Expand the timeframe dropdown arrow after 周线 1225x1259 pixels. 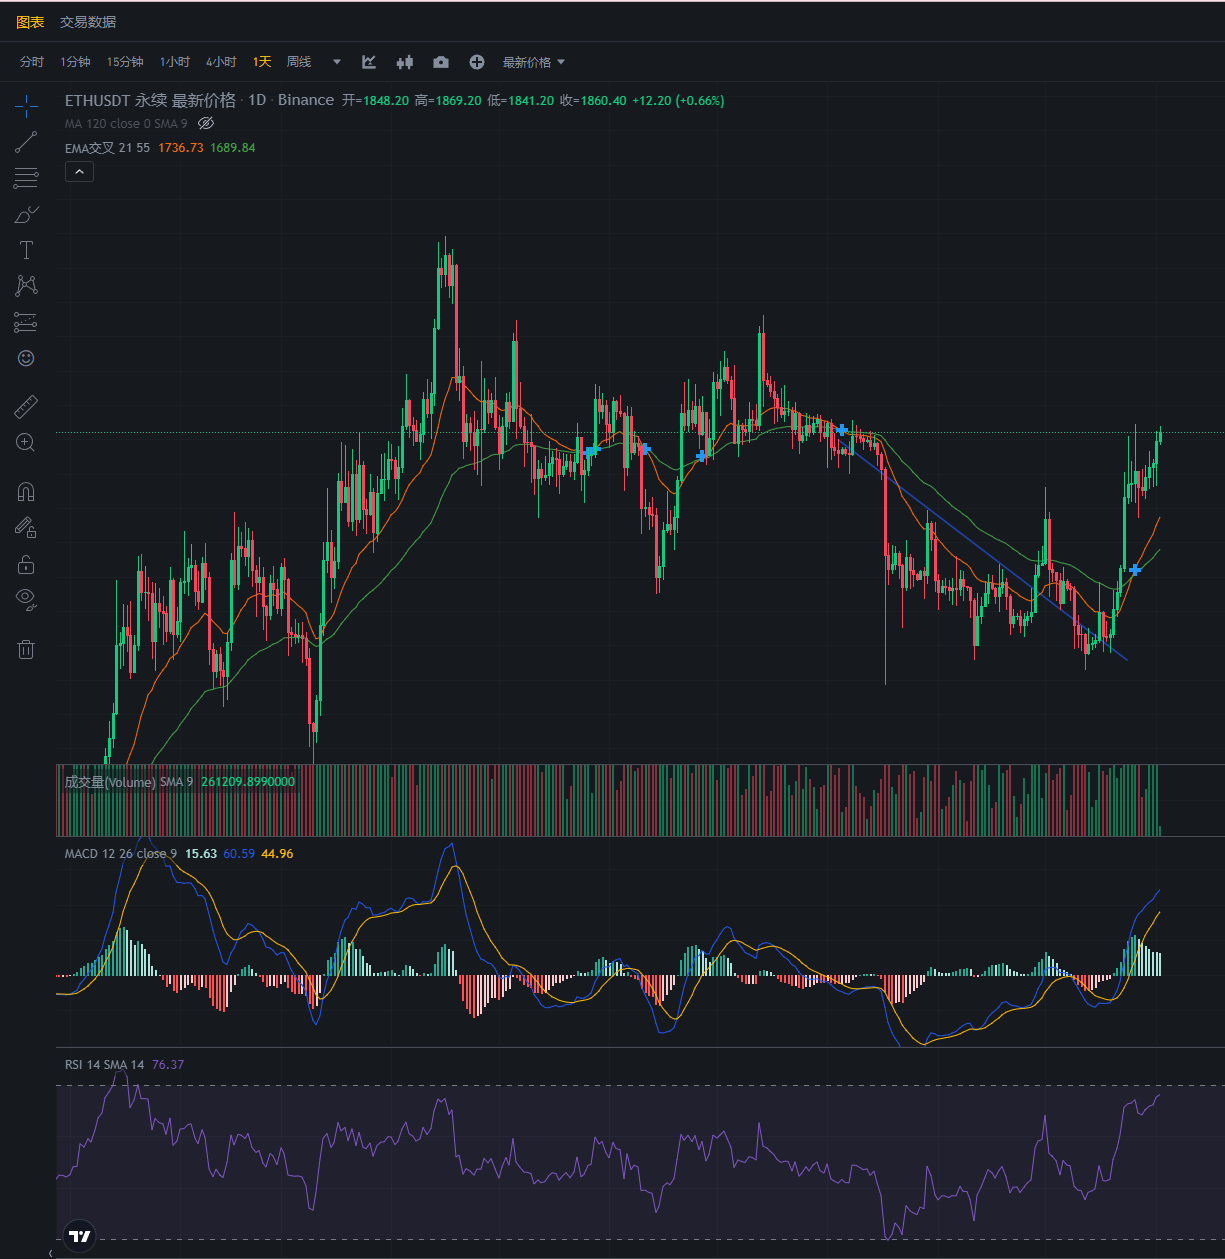[x=337, y=62]
